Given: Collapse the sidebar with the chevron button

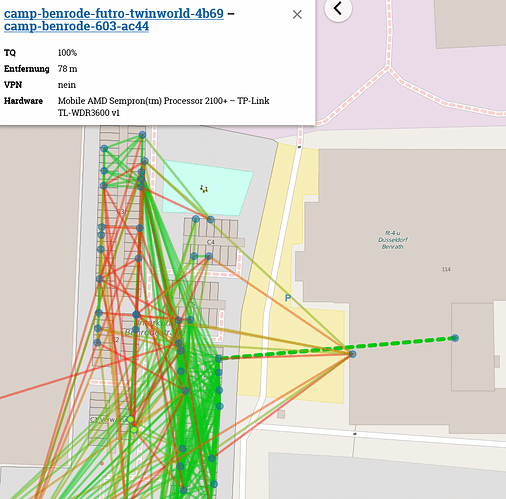Looking at the screenshot, I should (338, 8).
